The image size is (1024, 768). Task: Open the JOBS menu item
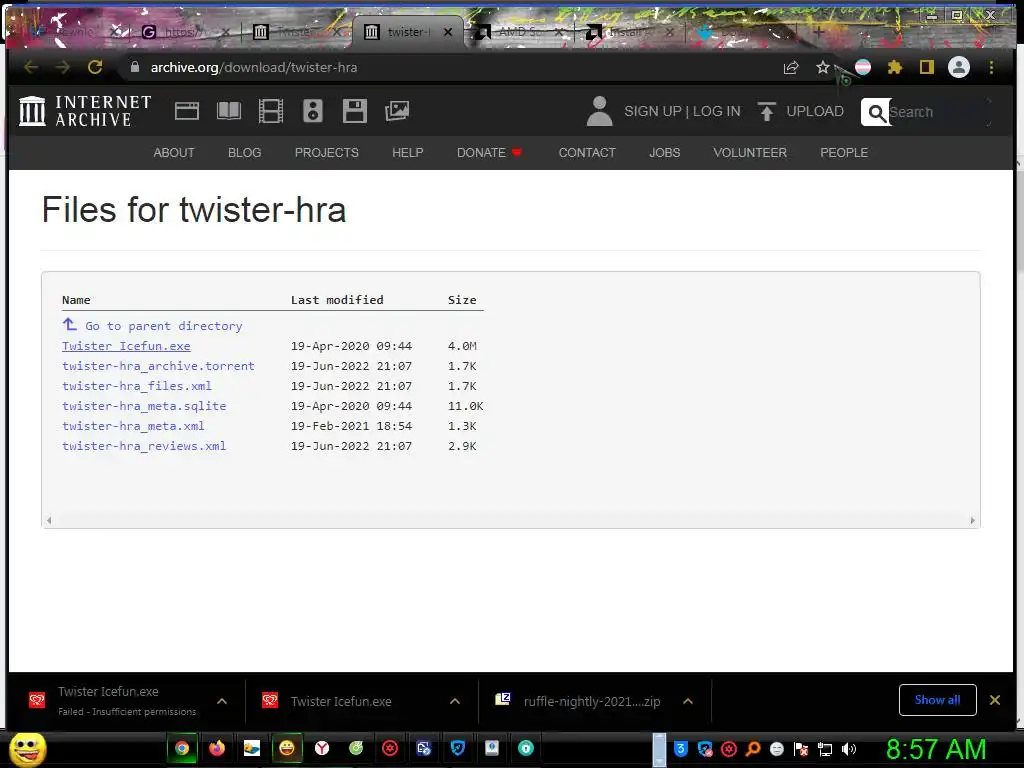pos(664,152)
